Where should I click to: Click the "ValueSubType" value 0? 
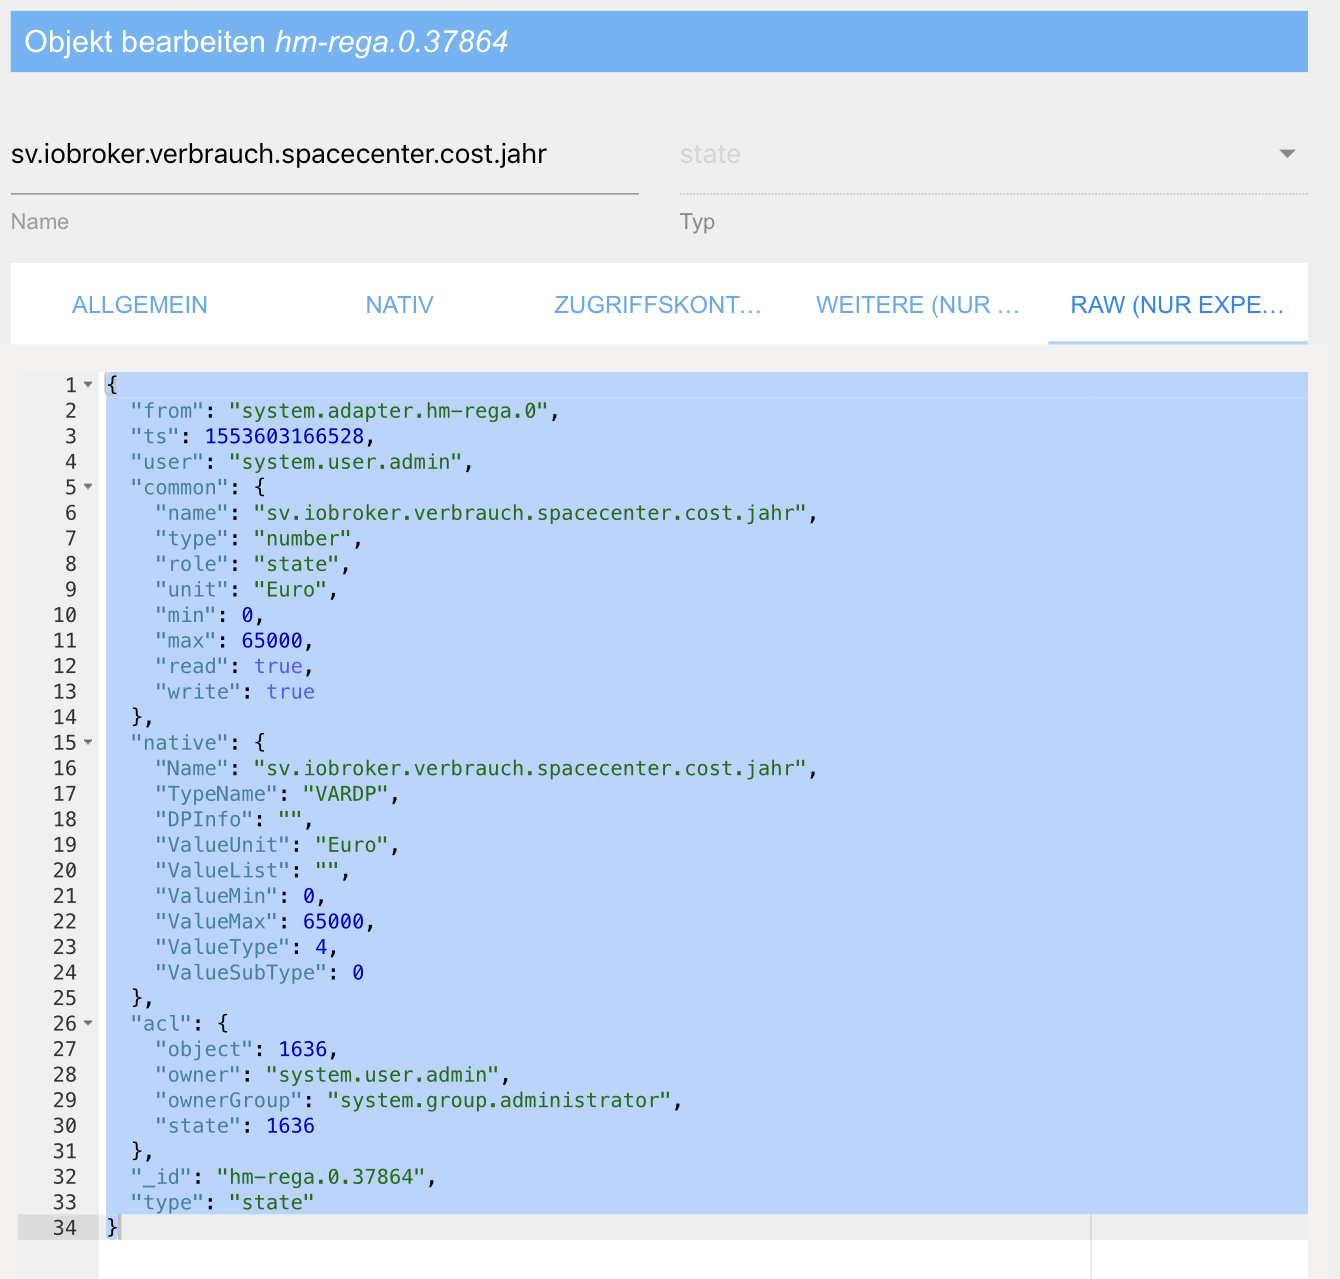tap(358, 973)
